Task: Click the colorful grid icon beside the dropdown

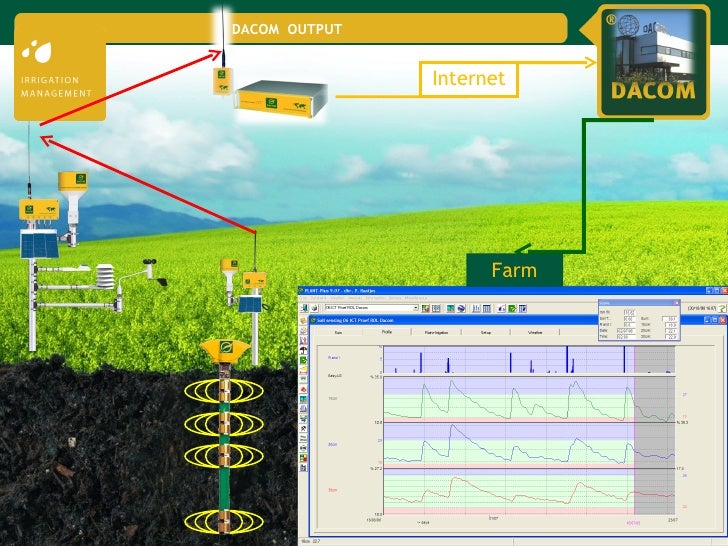Action: pos(425,308)
